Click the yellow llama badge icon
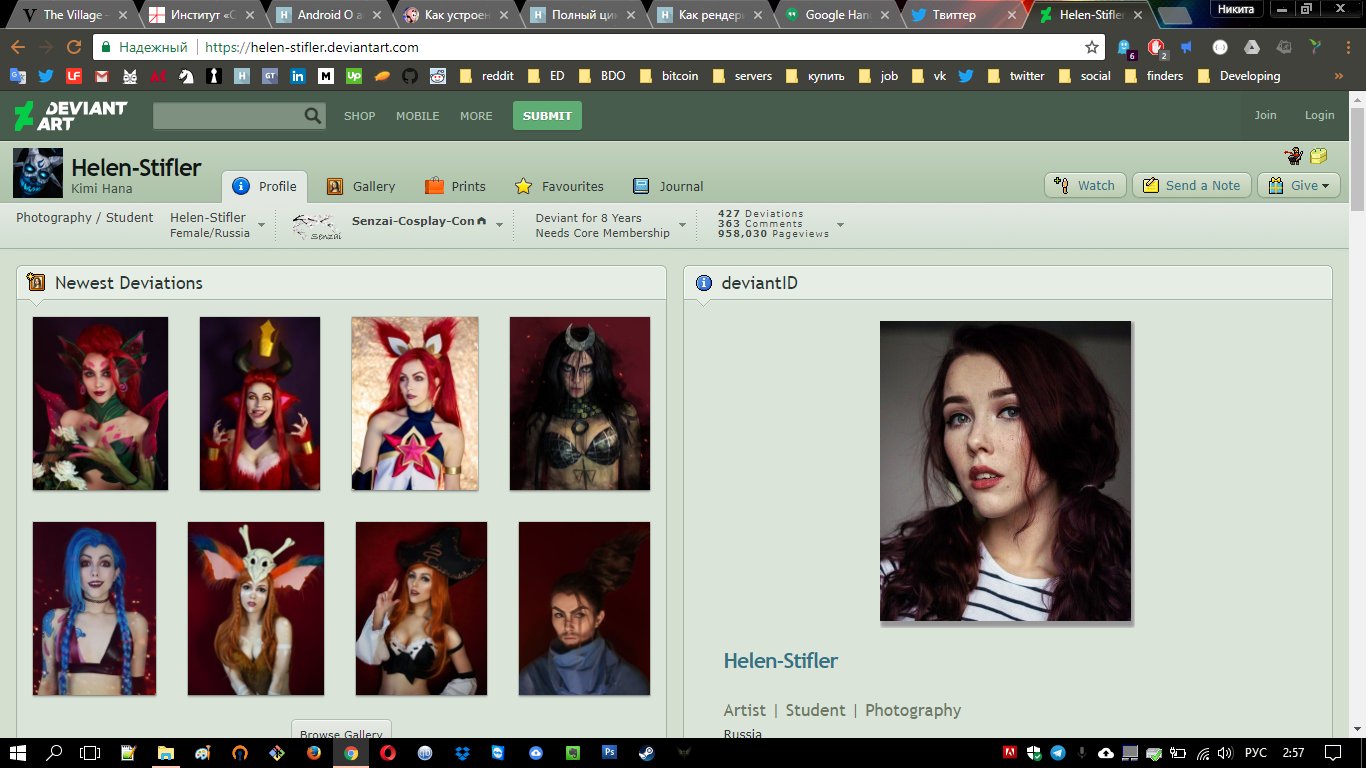 click(x=1319, y=156)
